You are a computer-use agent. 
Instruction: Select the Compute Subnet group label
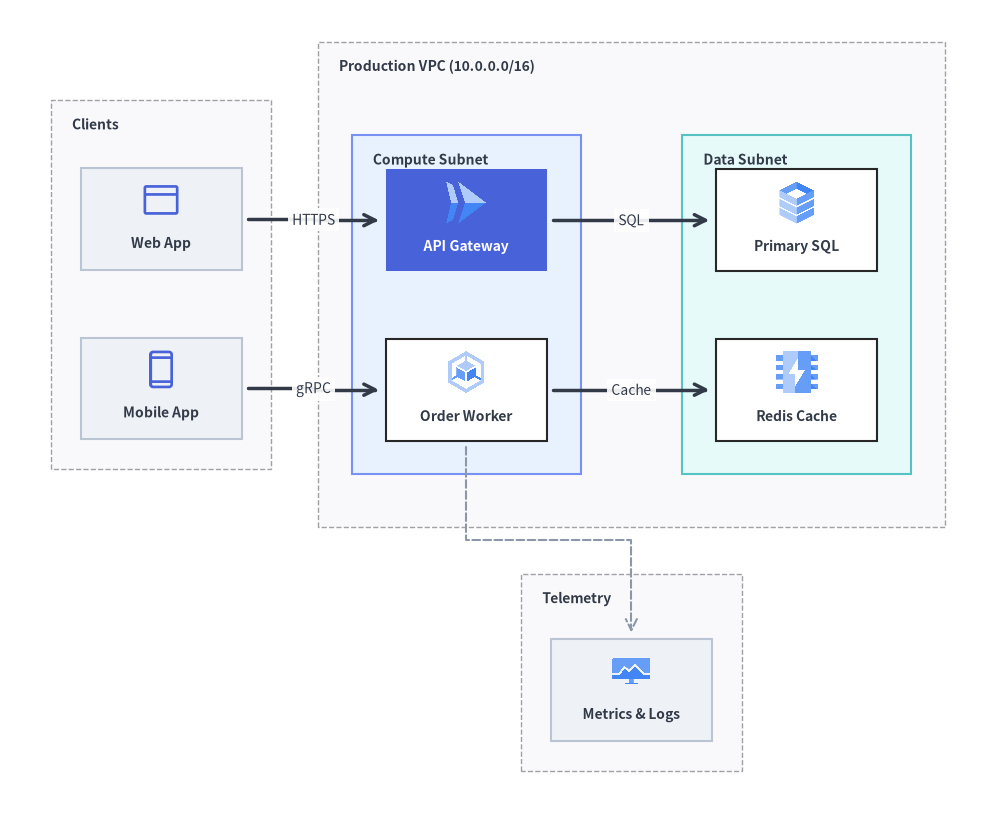pyautogui.click(x=430, y=159)
